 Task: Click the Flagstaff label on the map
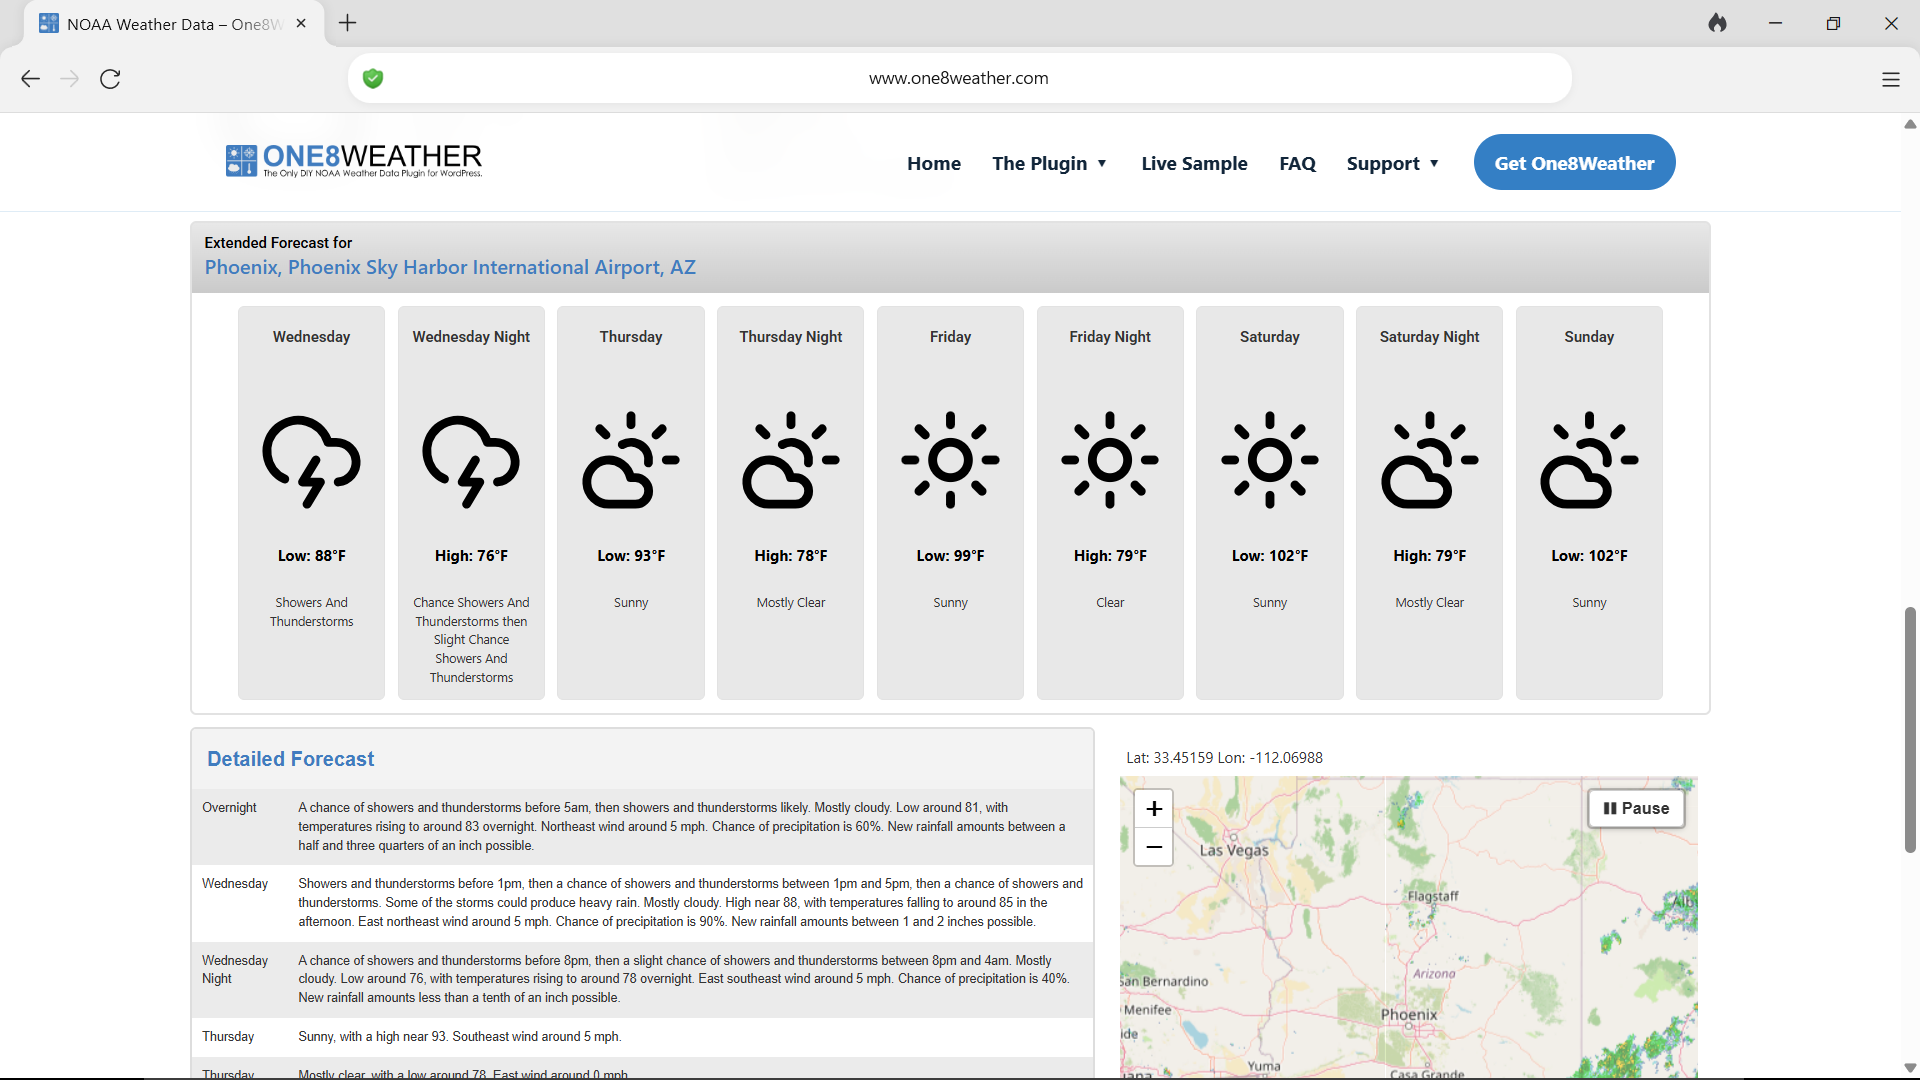tap(1432, 896)
